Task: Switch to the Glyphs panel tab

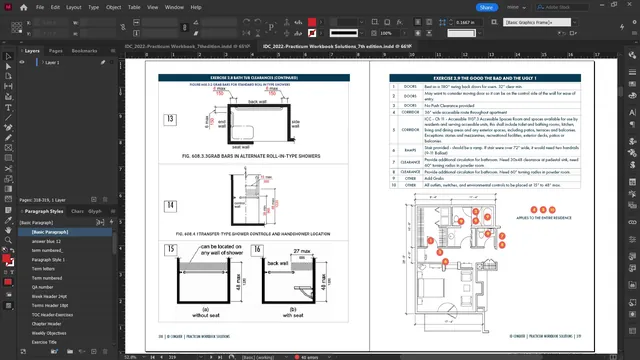Action: point(95,211)
